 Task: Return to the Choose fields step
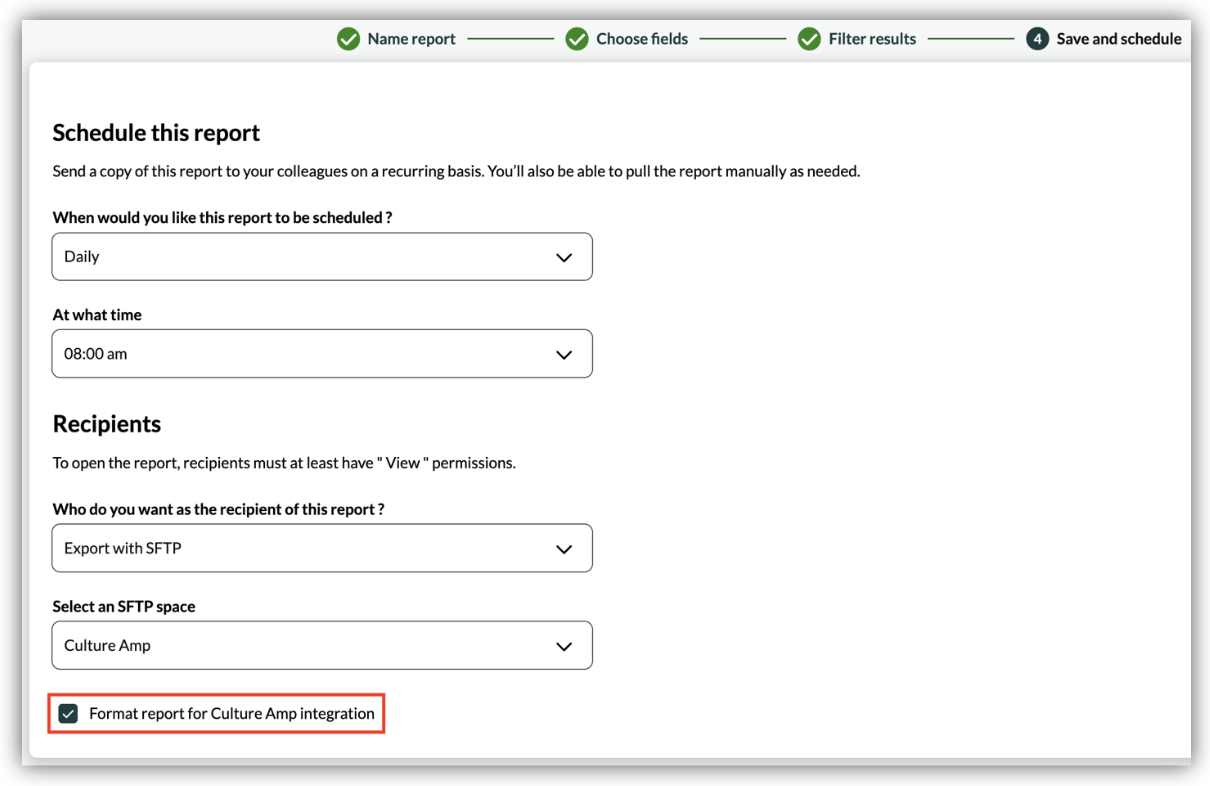coord(642,39)
